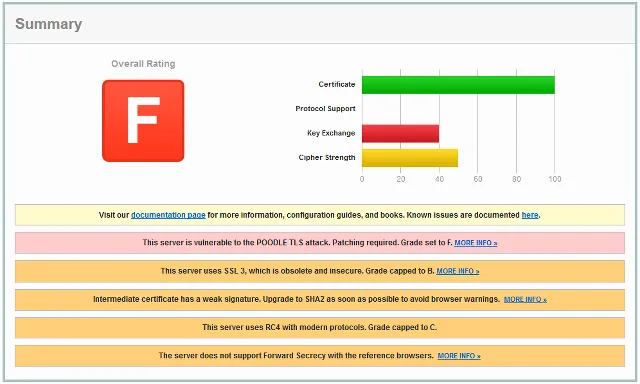
Task: Click the yellow Cipher Strength score bar
Action: [x=410, y=158]
